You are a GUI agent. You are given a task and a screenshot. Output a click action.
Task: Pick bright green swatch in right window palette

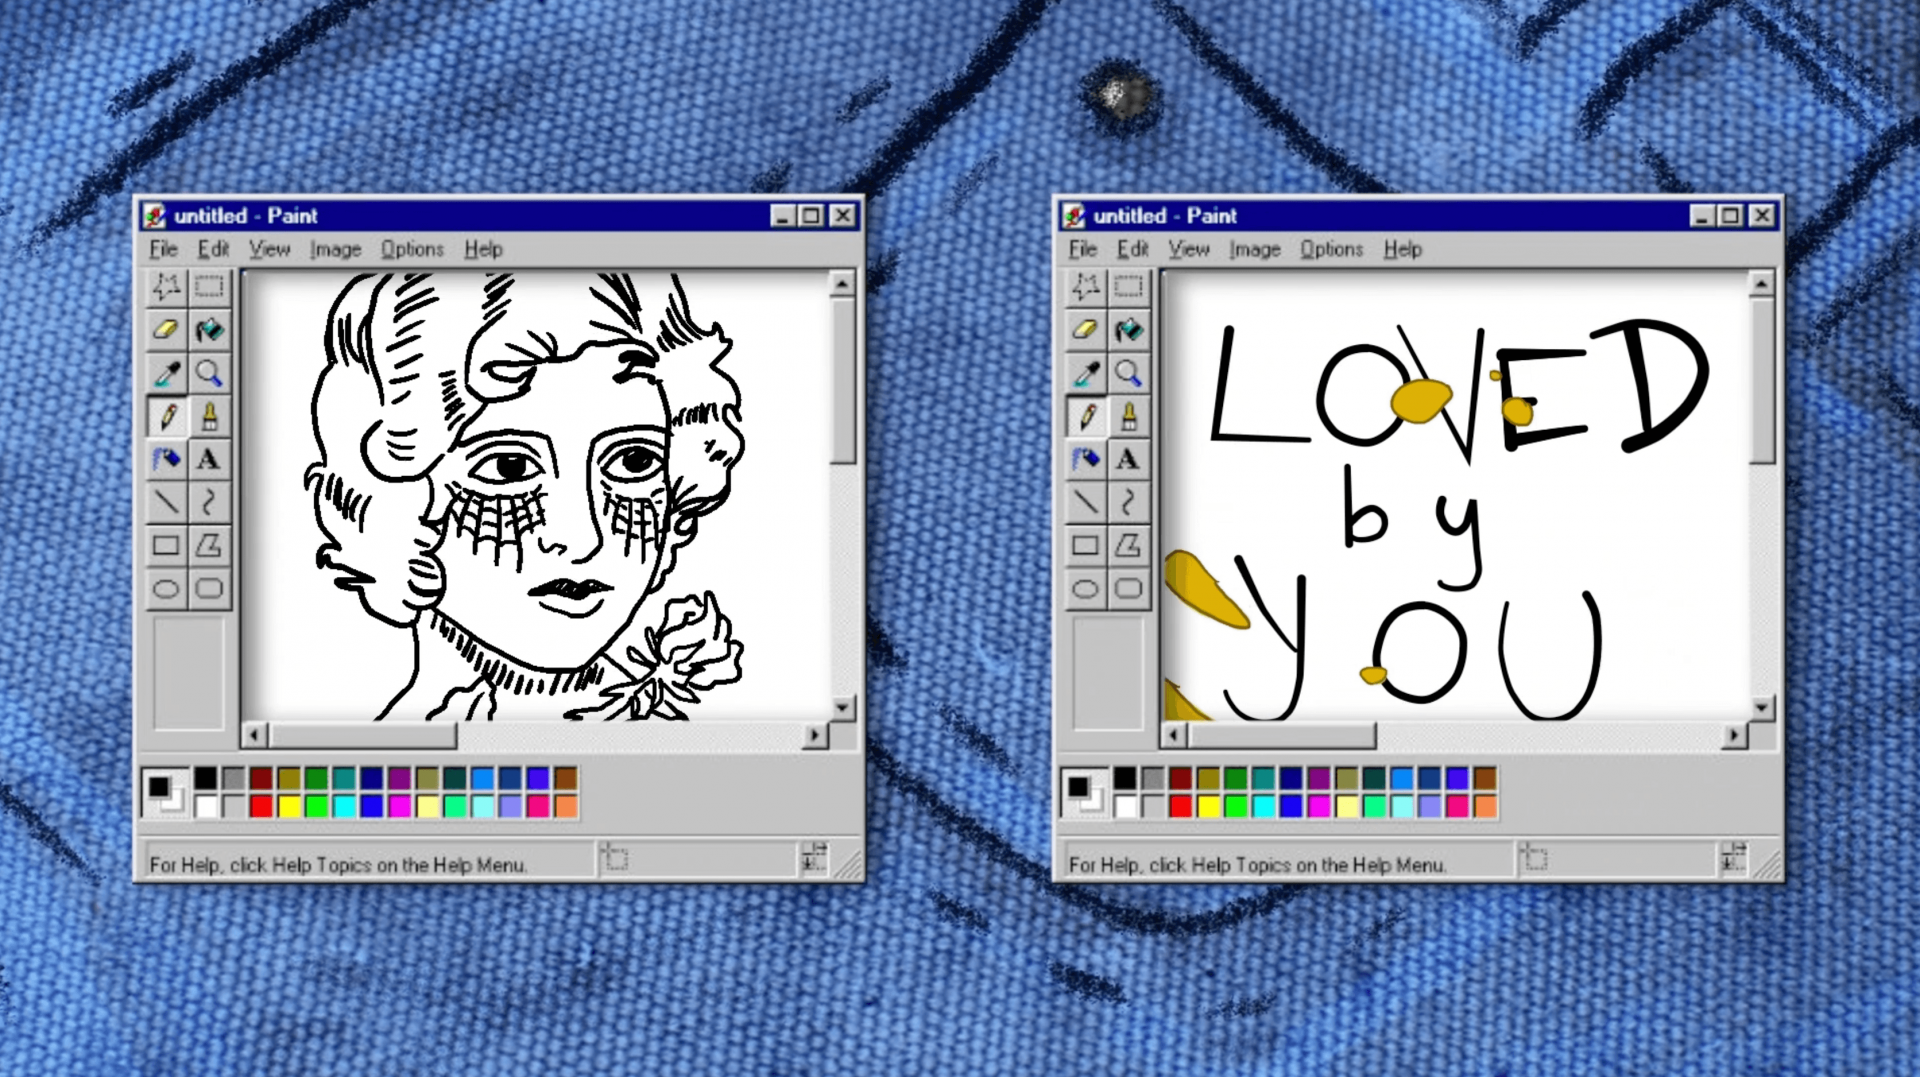[1236, 806]
